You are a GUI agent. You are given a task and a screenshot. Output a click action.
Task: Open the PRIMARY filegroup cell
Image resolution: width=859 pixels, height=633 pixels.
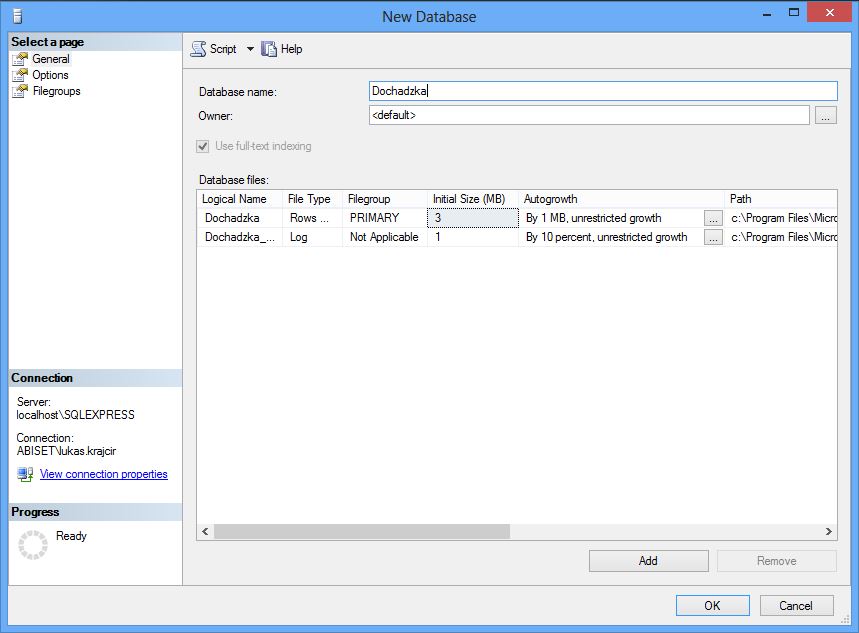pos(385,218)
